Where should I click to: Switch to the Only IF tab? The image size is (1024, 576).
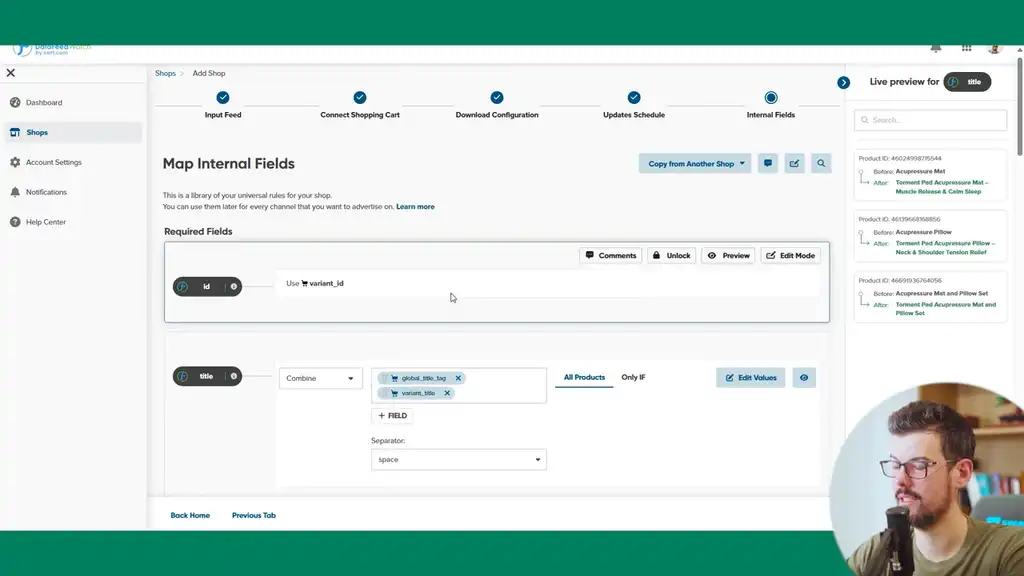(x=633, y=377)
